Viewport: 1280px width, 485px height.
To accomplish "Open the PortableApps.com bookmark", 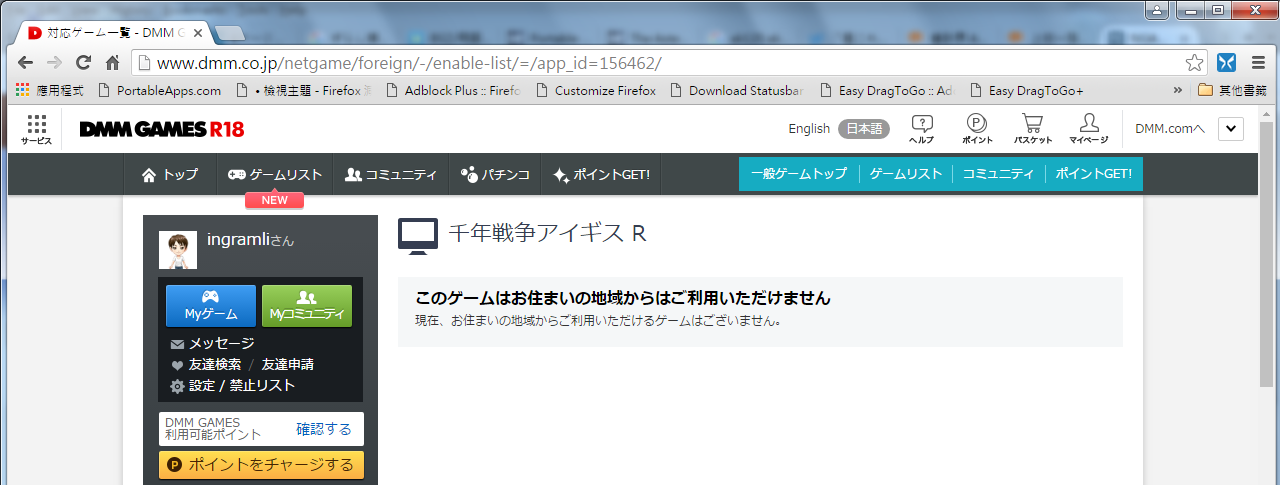I will [160, 90].
